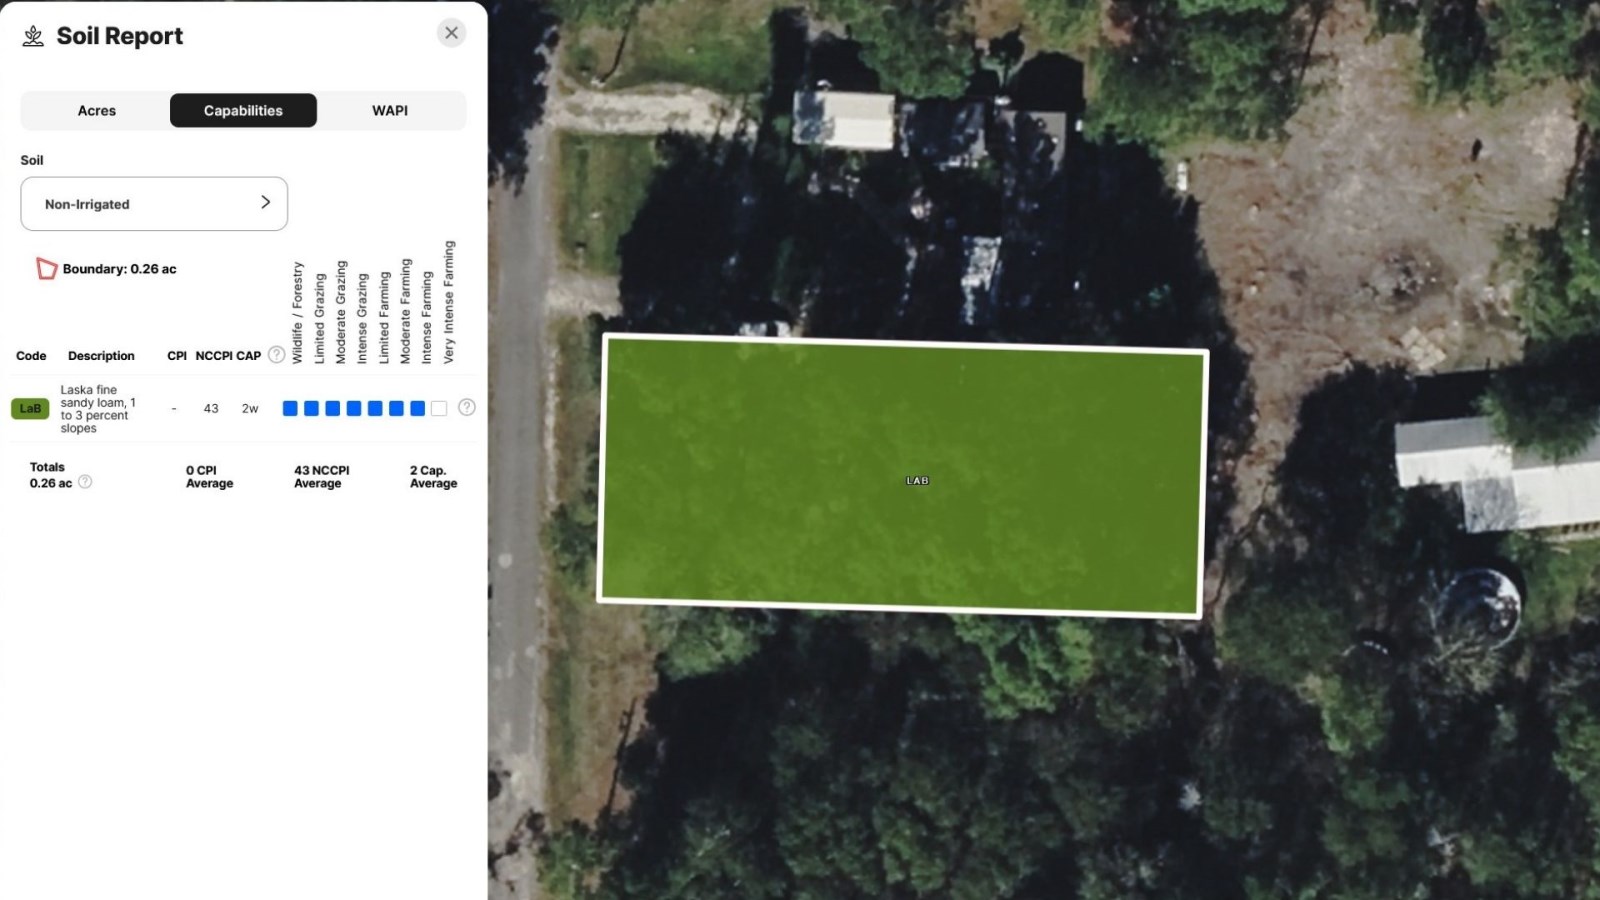The image size is (1600, 900).
Task: Click the NCCPI column header
Action: pyautogui.click(x=214, y=356)
